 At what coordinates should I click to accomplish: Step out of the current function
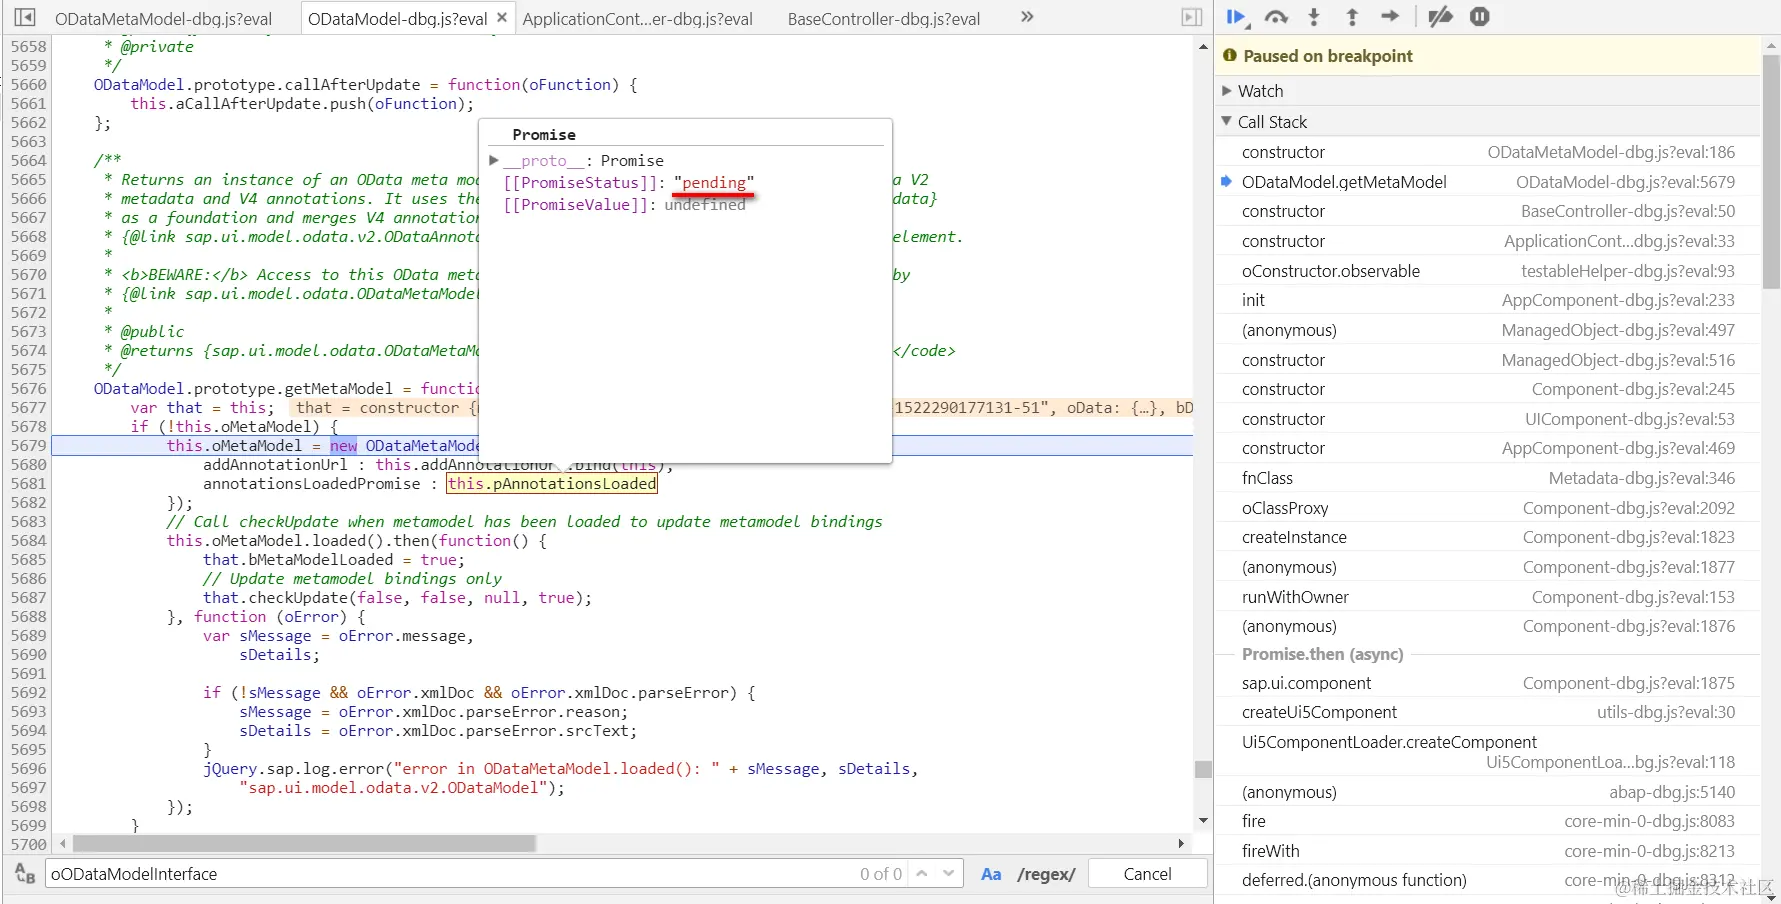tap(1352, 17)
